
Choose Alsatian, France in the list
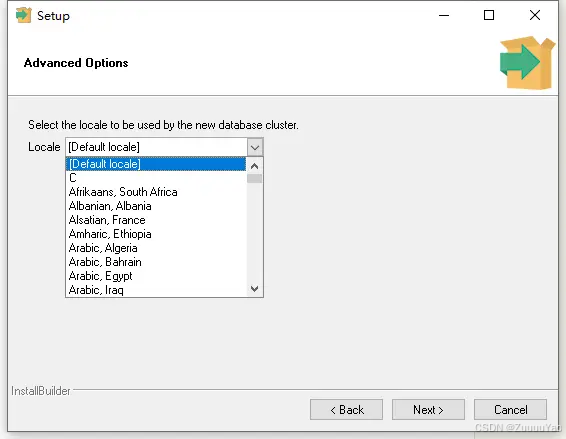point(156,220)
